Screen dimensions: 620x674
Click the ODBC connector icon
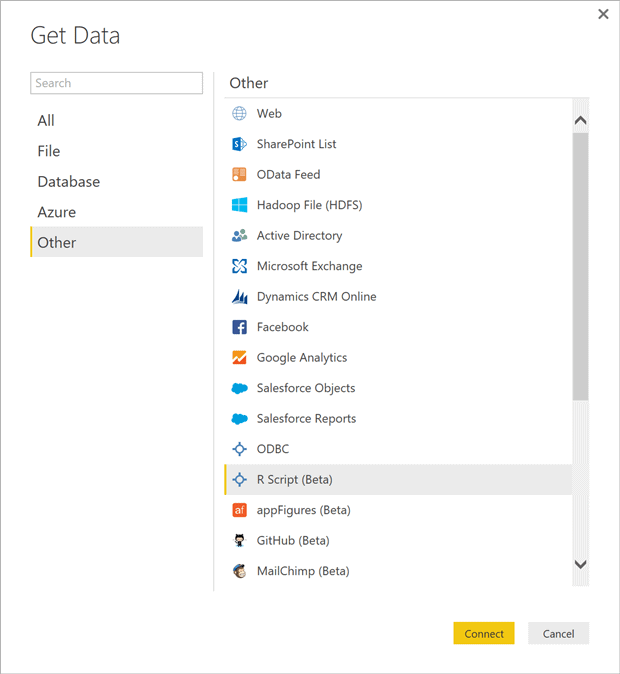pyautogui.click(x=239, y=449)
